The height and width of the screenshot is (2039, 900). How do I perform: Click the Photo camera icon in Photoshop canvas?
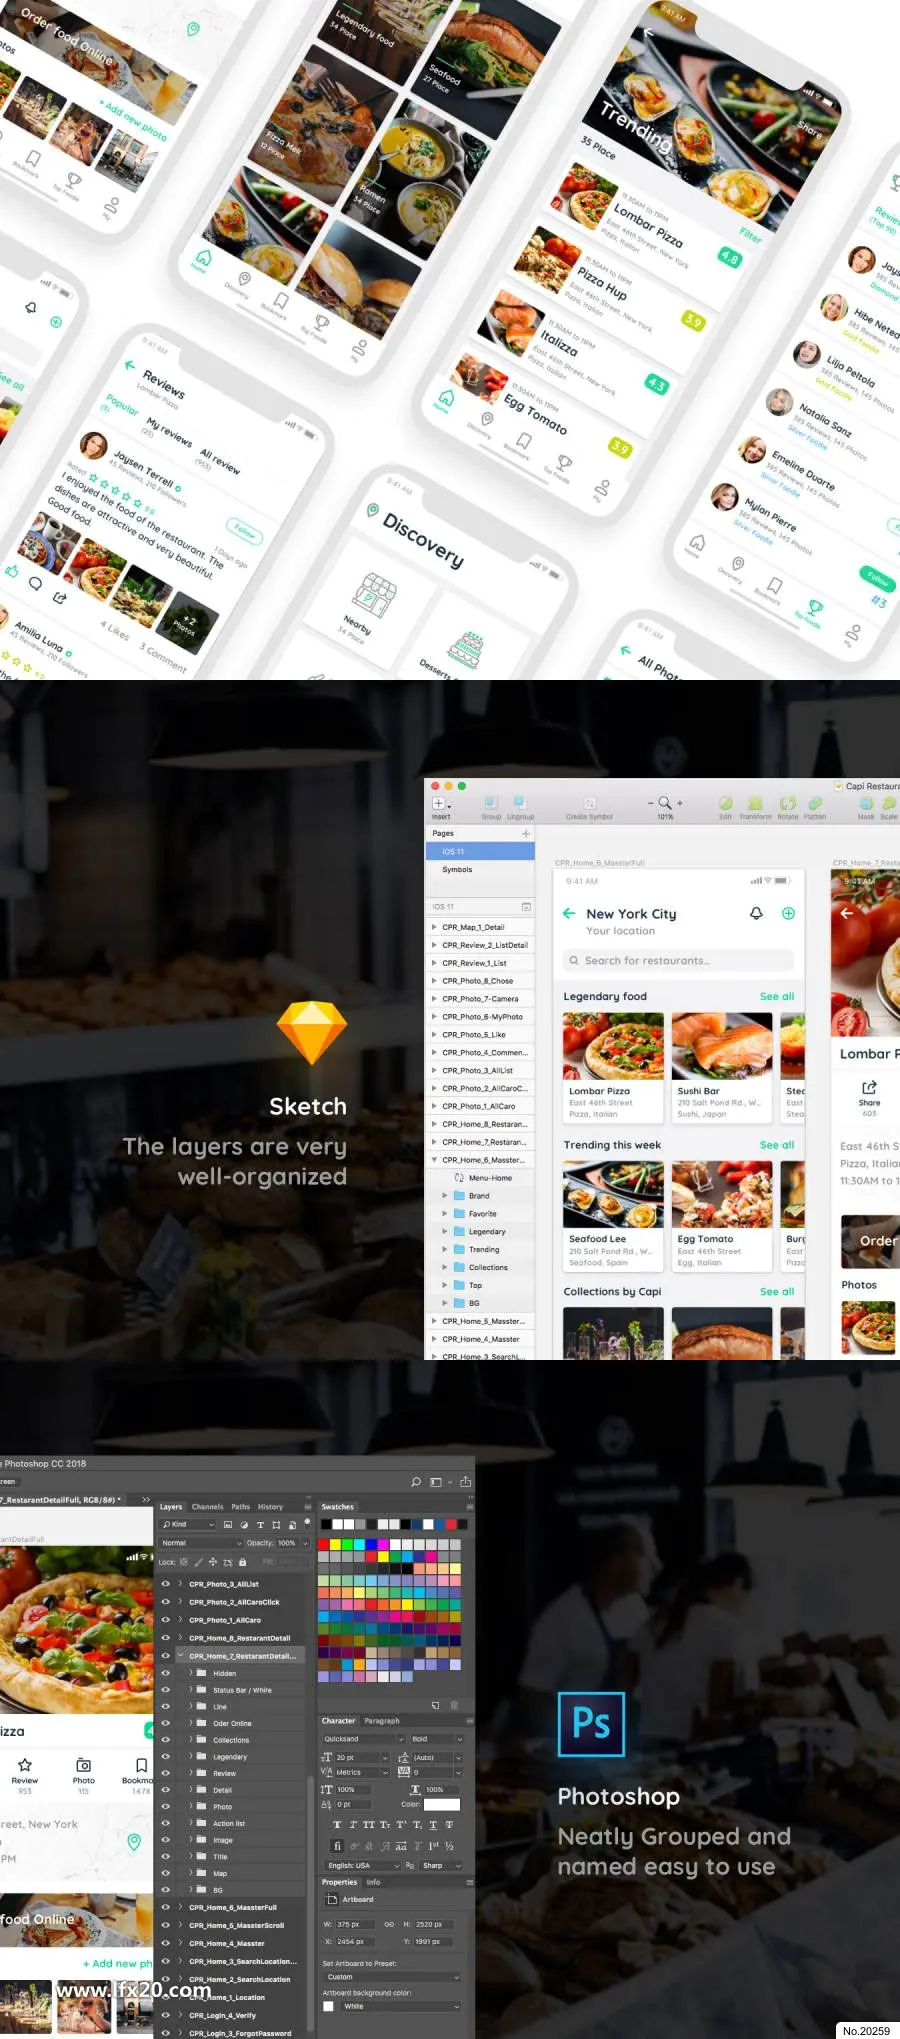tap(84, 1765)
